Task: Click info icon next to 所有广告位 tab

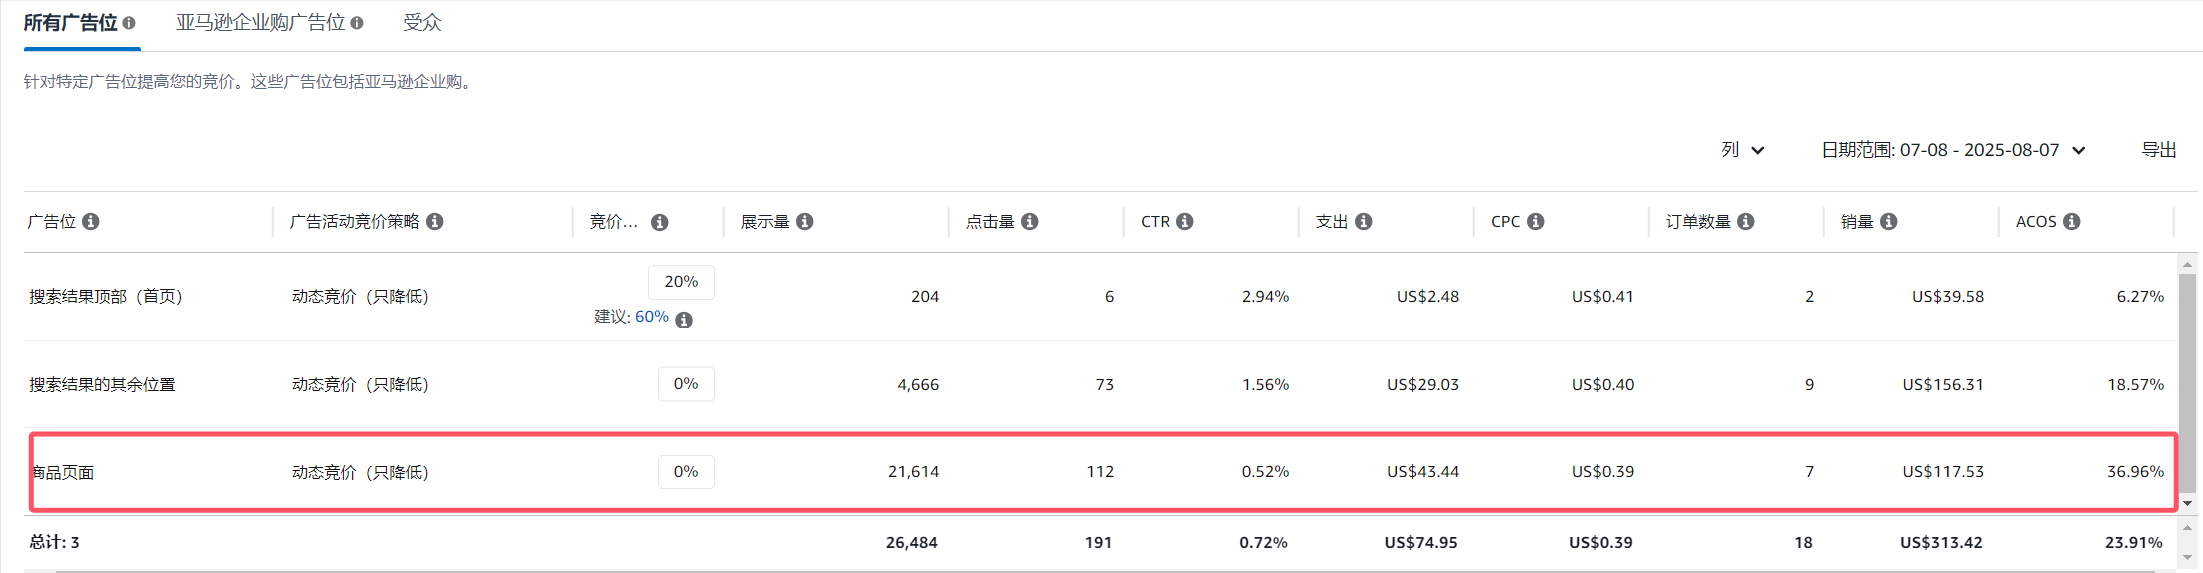Action: 129,23
